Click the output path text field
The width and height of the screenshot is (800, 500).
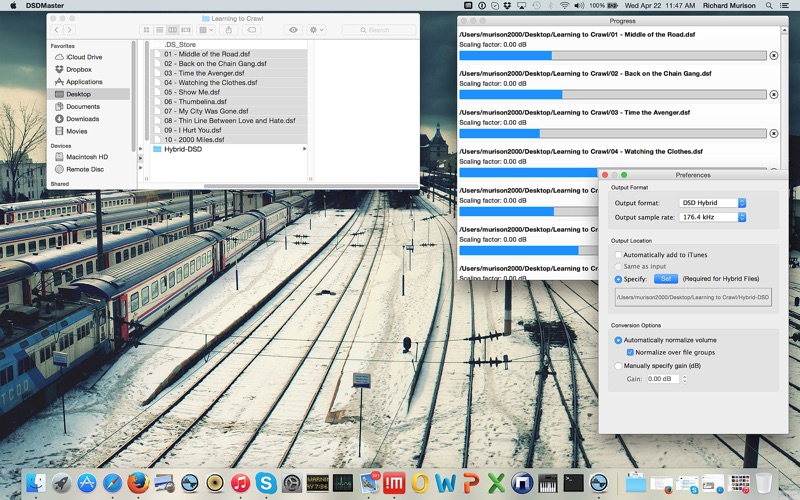coord(693,297)
